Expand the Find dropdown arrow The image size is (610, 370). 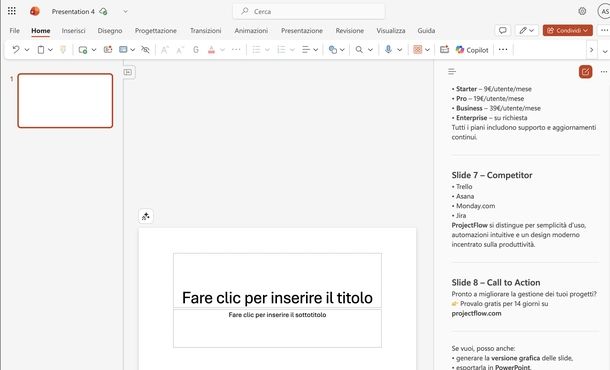point(370,50)
